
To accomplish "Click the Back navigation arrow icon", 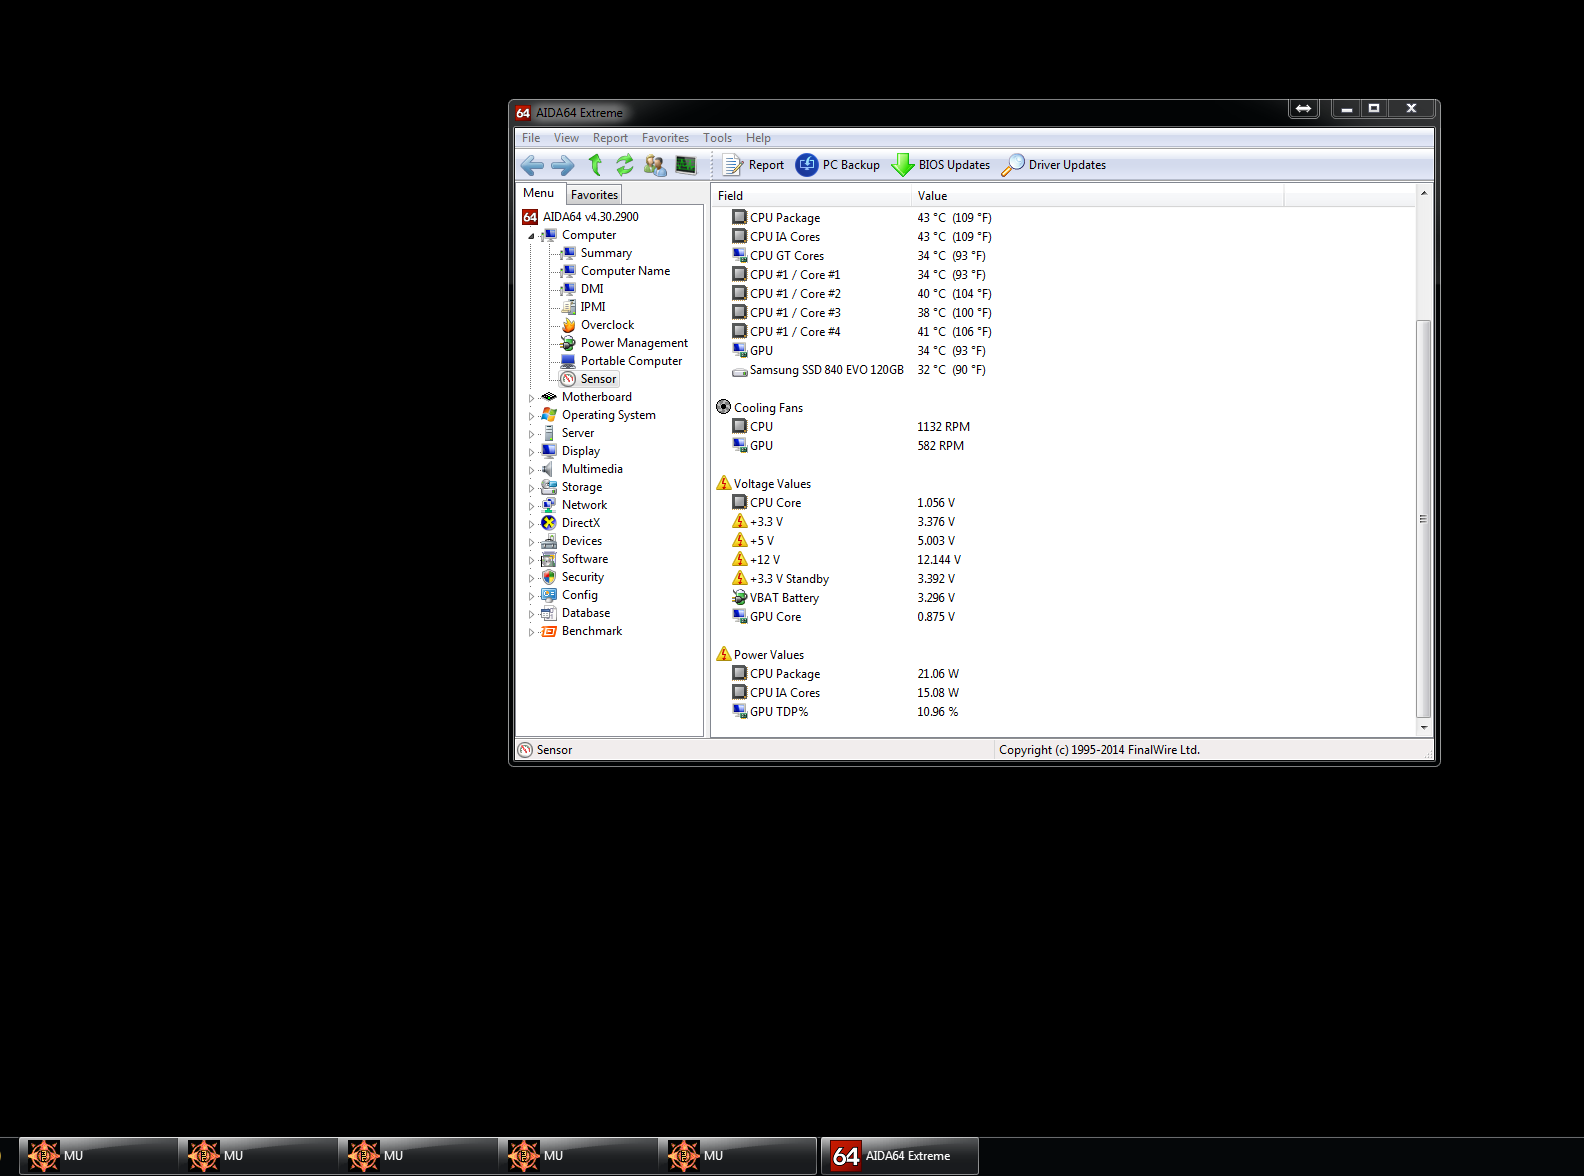I will (x=532, y=165).
